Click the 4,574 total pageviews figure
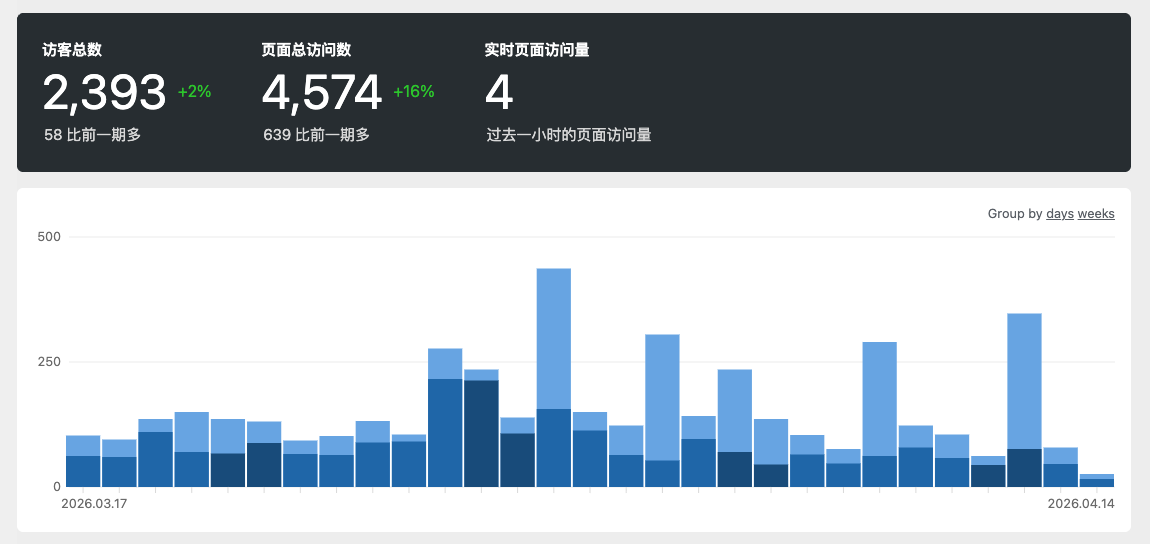 [x=321, y=93]
